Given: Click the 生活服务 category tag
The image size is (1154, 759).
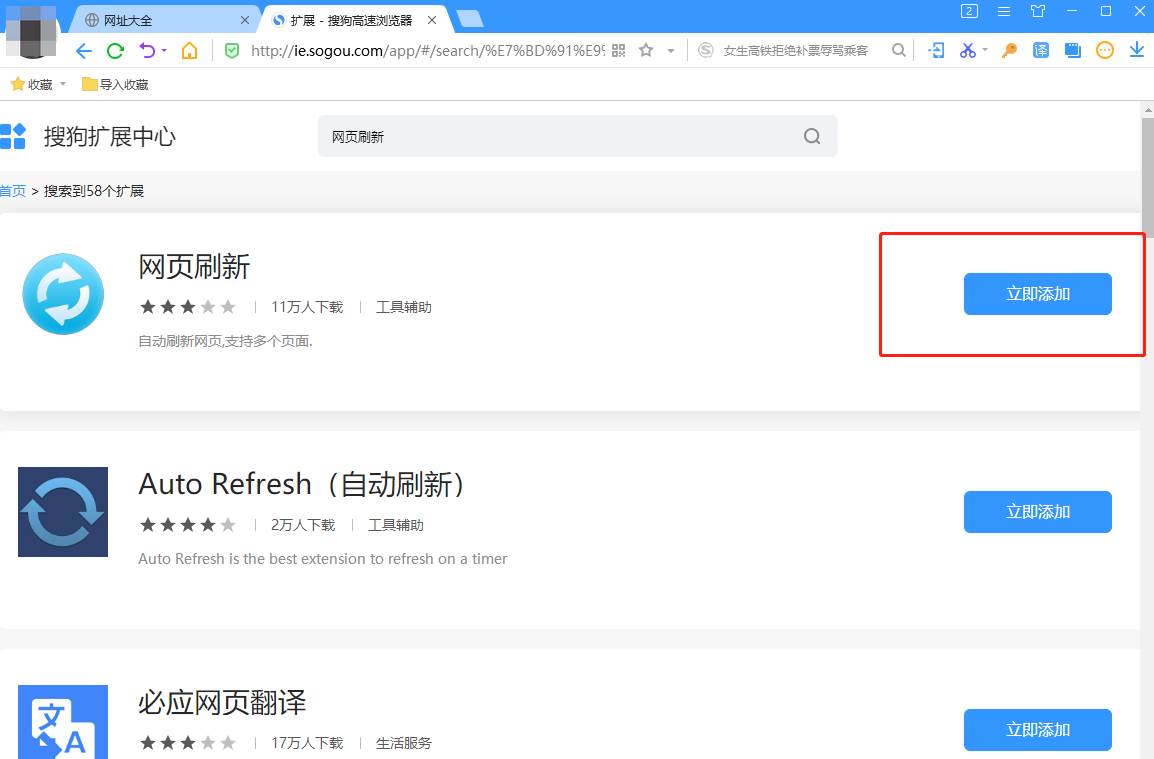Looking at the screenshot, I should click(x=403, y=743).
